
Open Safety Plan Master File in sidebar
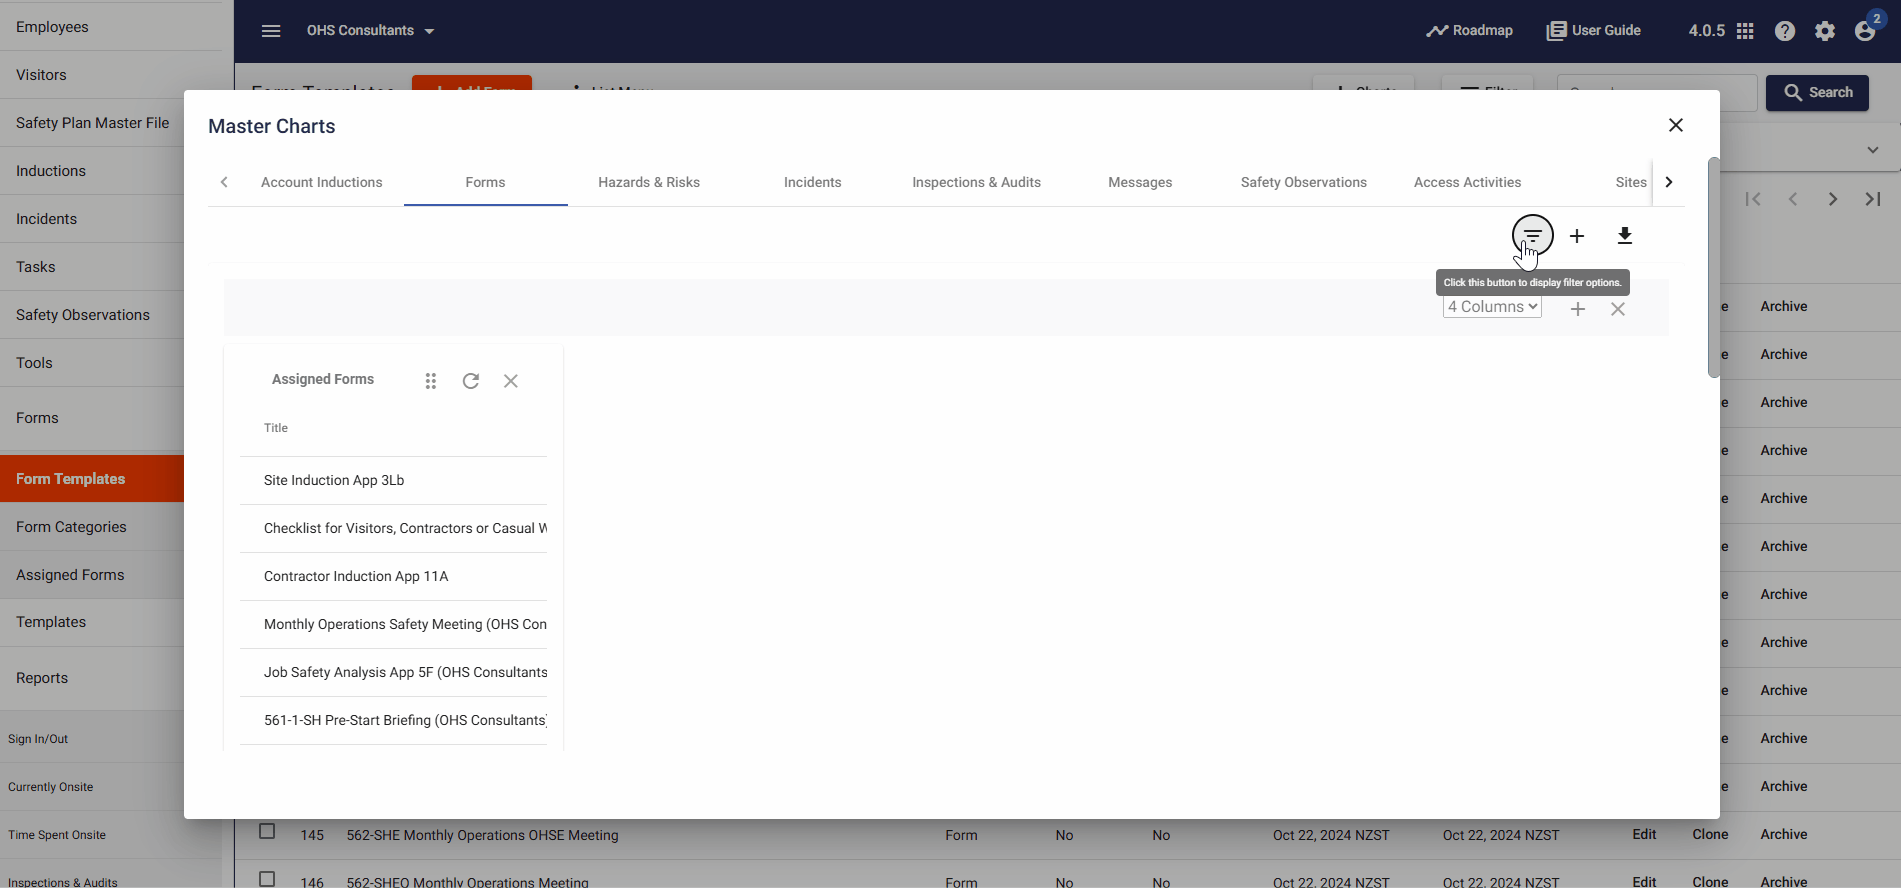click(x=92, y=123)
